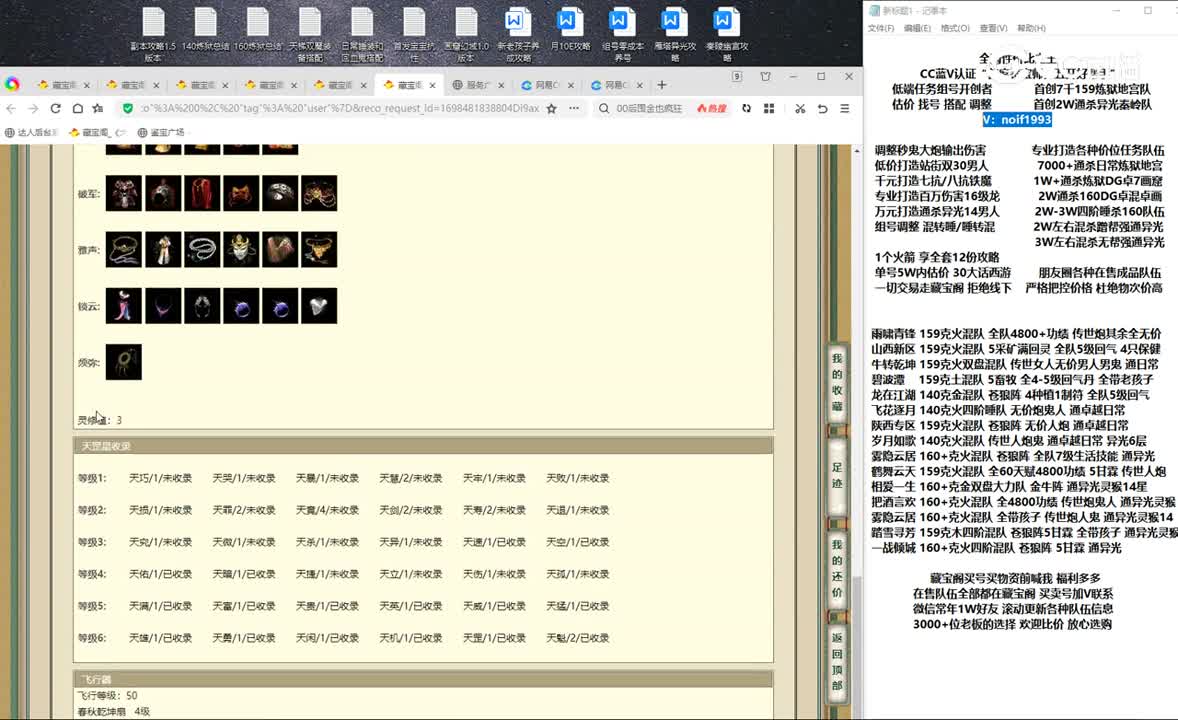Open 我的还价 side button
This screenshot has width=1178, height=720.
[837, 568]
